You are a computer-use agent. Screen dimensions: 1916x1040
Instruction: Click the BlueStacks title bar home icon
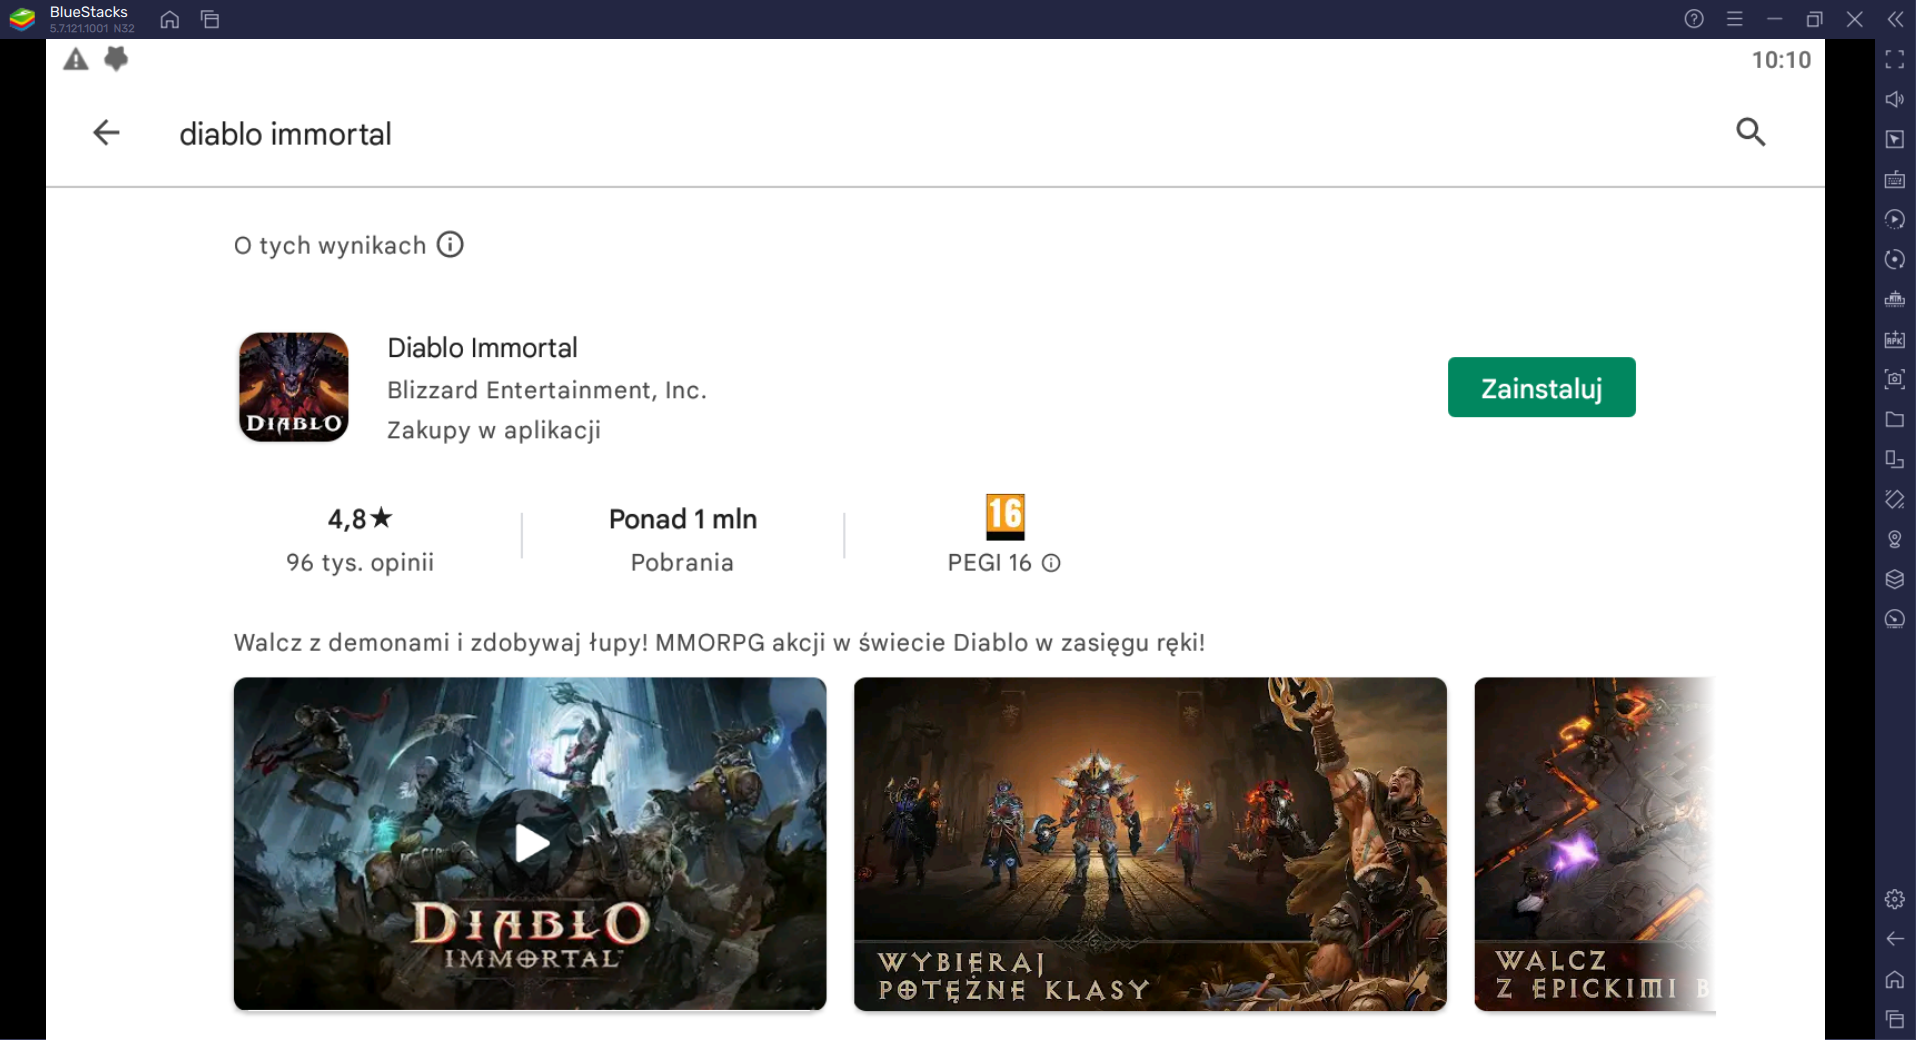(170, 19)
